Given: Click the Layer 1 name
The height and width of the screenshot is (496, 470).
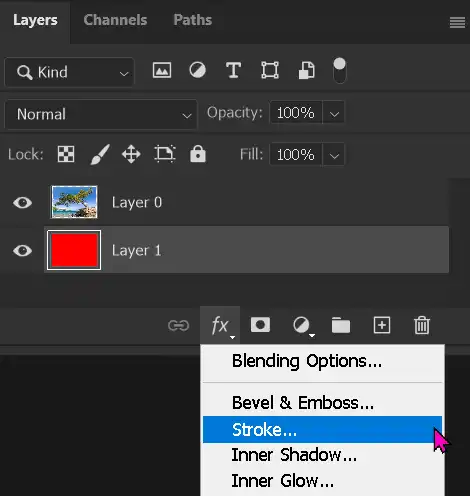Looking at the screenshot, I should (136, 251).
